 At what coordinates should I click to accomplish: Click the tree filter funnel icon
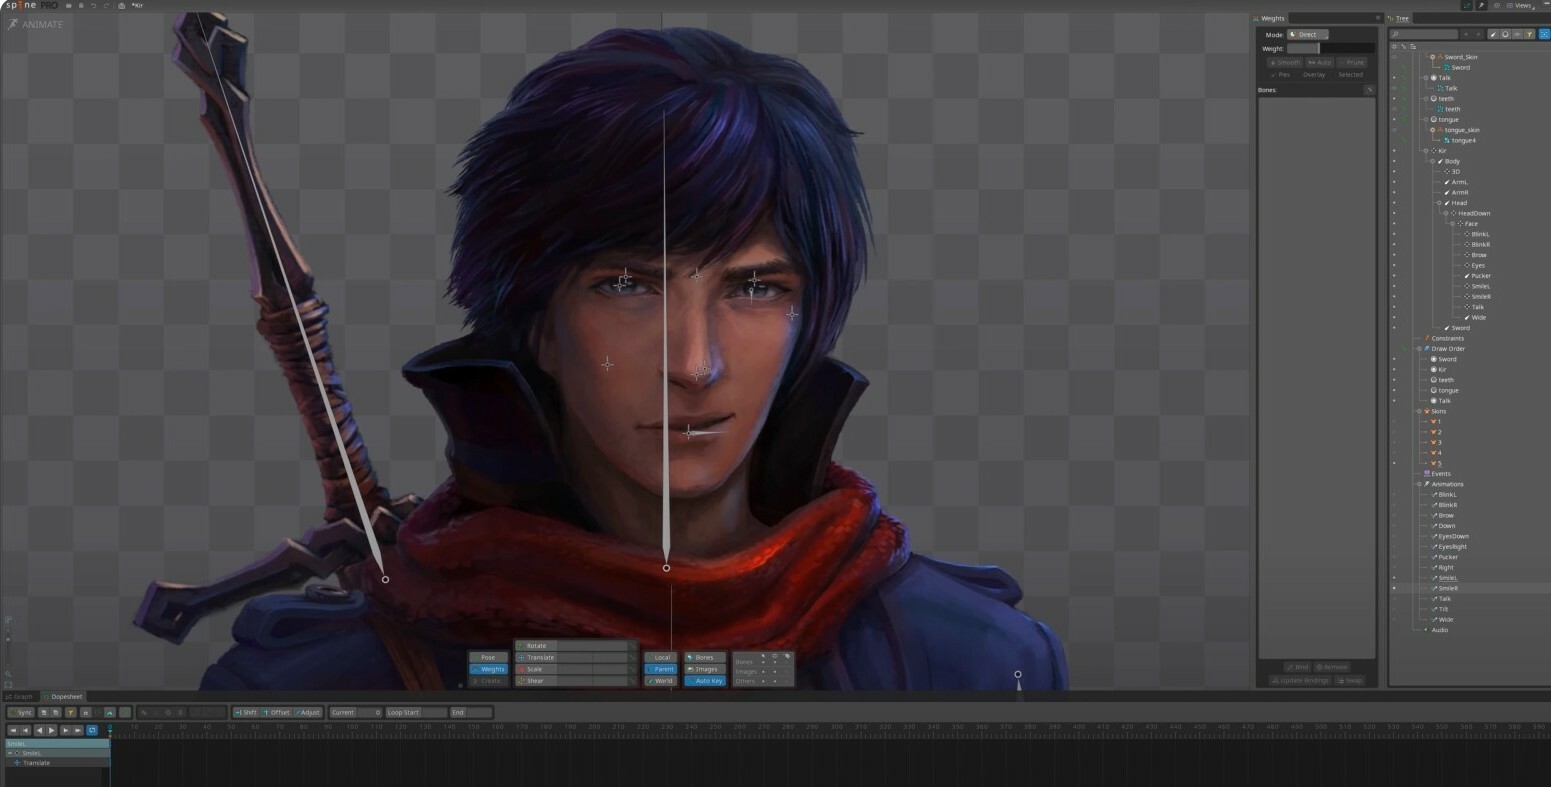(x=1529, y=35)
